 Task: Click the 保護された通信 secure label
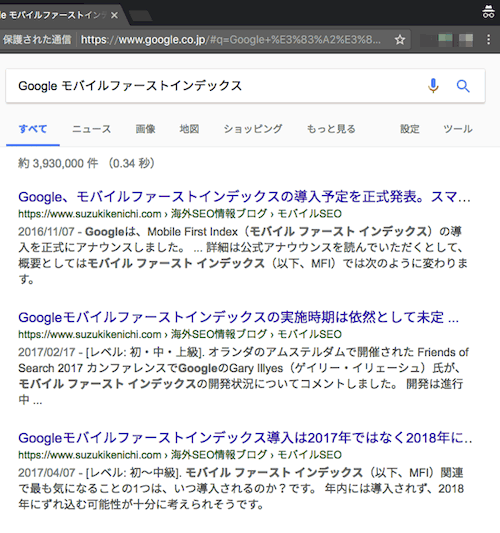[x=37, y=39]
